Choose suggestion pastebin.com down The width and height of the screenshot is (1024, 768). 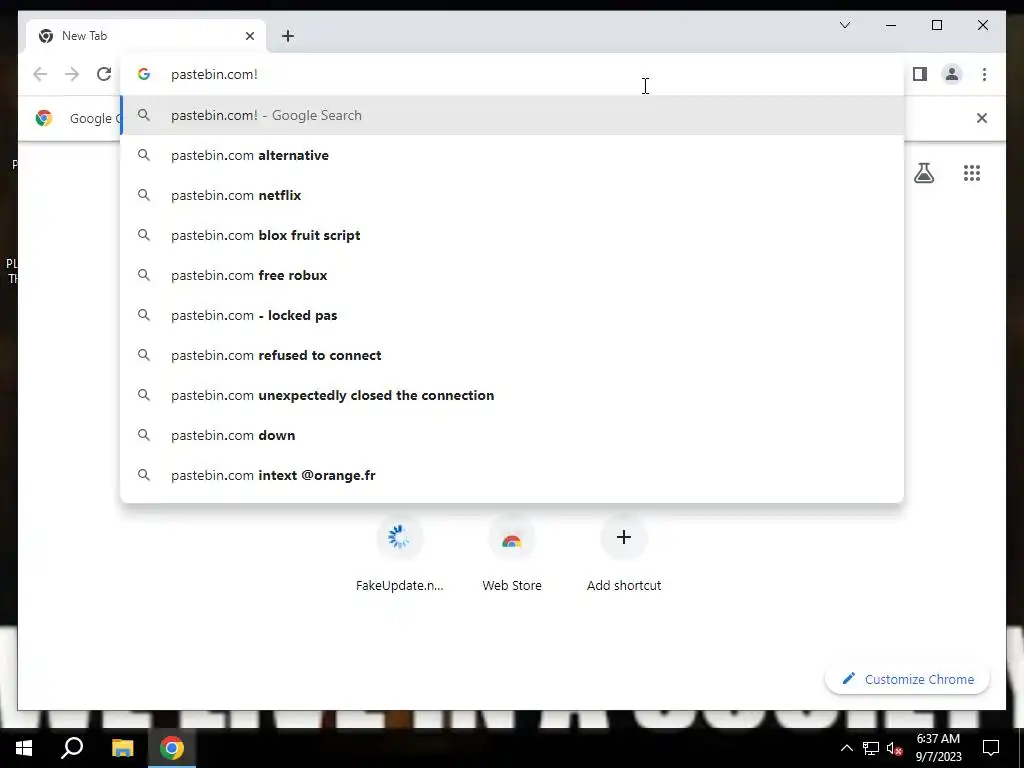513,435
